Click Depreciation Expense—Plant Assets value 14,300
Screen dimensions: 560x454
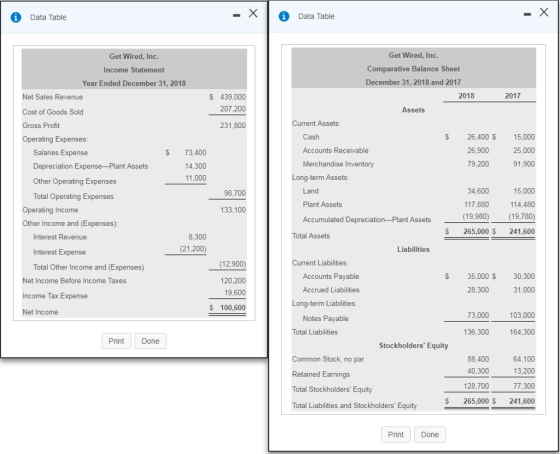click(x=195, y=166)
